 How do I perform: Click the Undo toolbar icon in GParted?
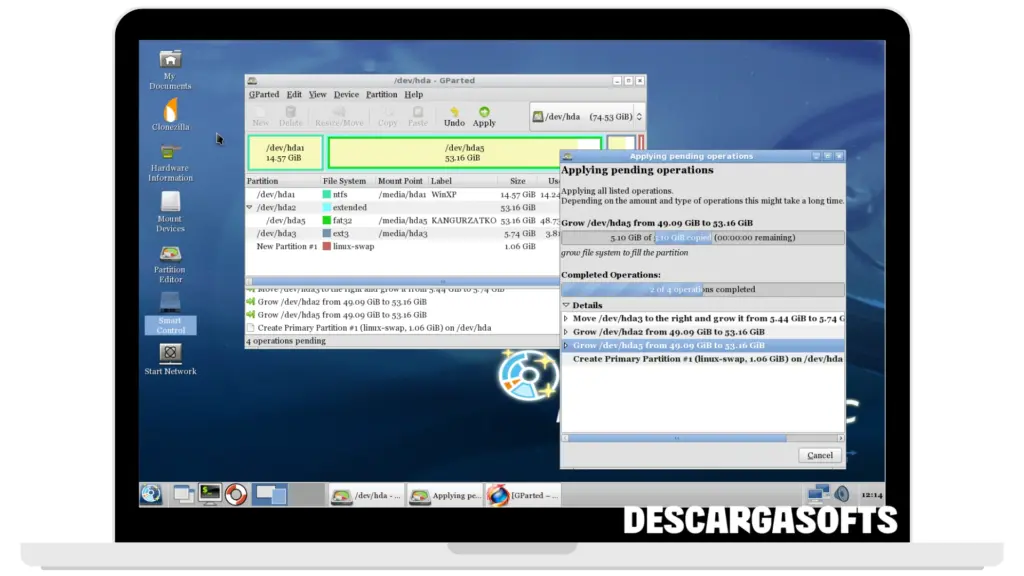[x=454, y=116]
